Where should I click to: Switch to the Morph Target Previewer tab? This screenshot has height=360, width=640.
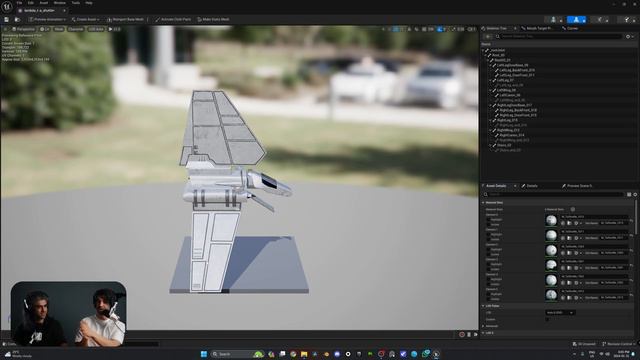[x=537, y=29]
